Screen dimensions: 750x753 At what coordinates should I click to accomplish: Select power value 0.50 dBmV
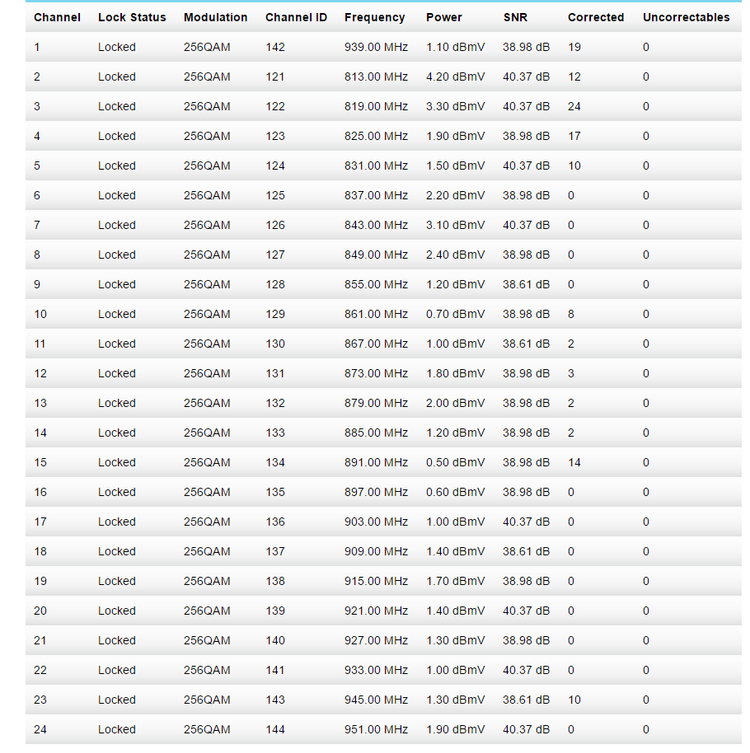455,462
